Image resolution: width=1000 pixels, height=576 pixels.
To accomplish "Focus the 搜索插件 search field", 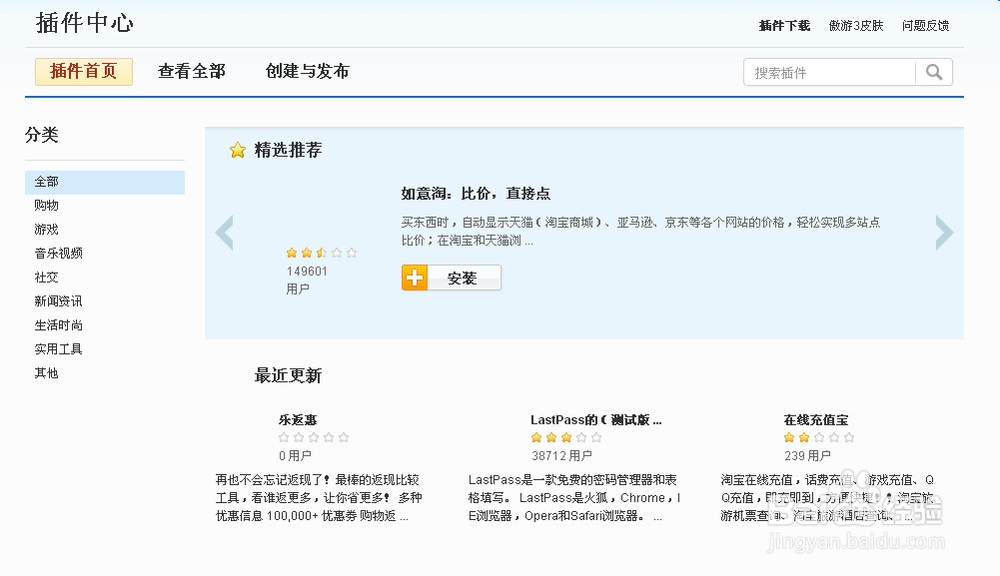I will 830,72.
